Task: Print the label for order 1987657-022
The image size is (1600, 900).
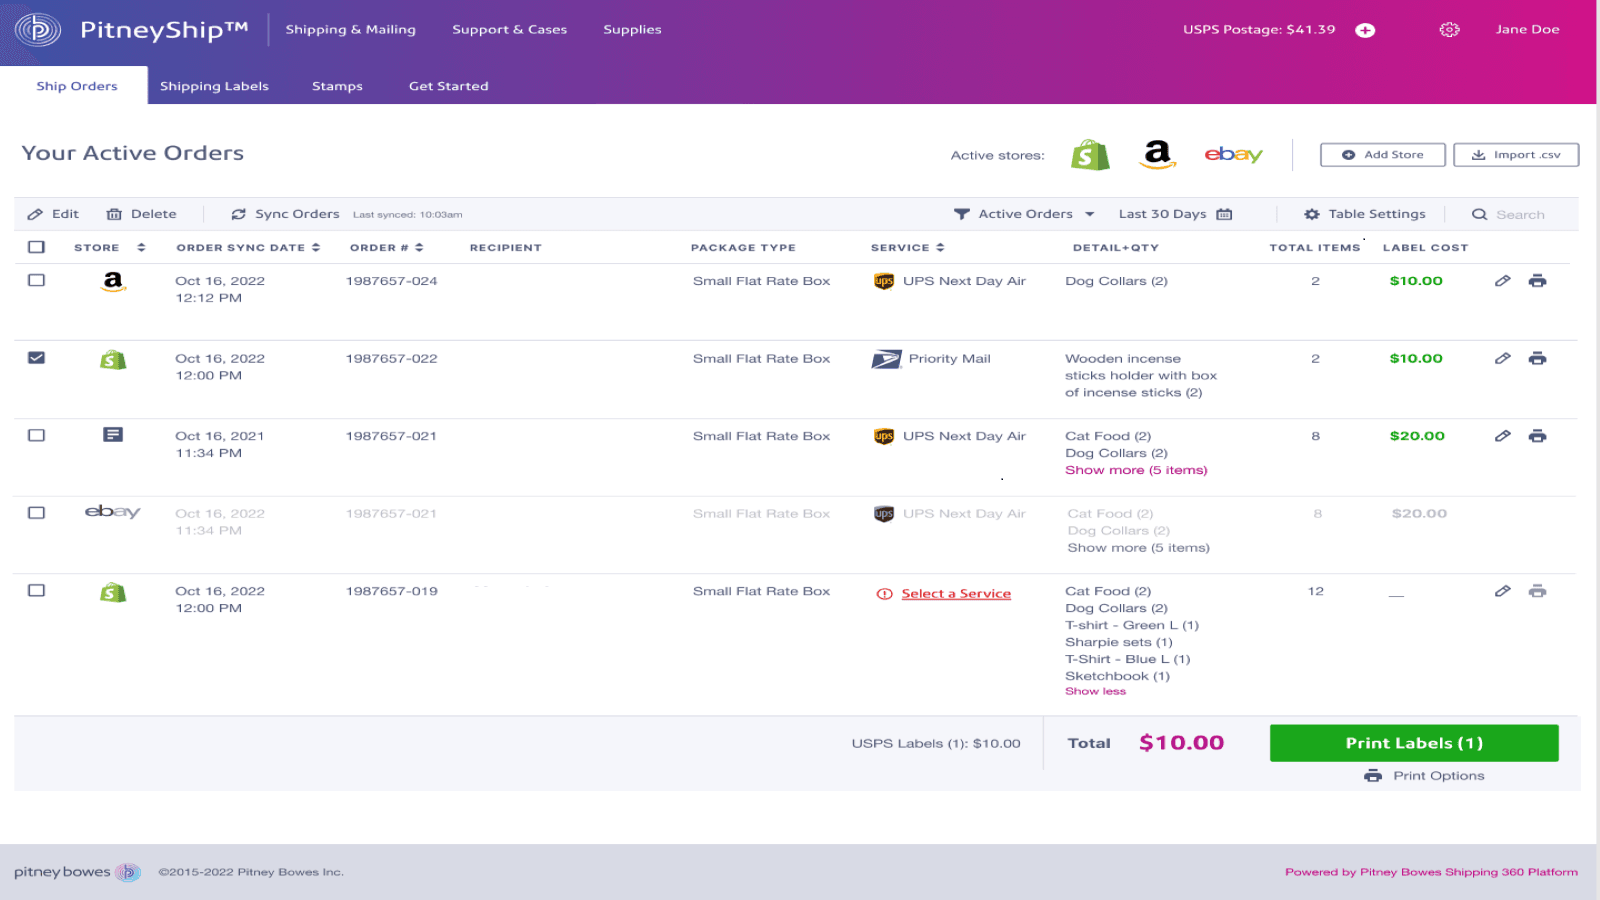Action: click(x=1539, y=357)
